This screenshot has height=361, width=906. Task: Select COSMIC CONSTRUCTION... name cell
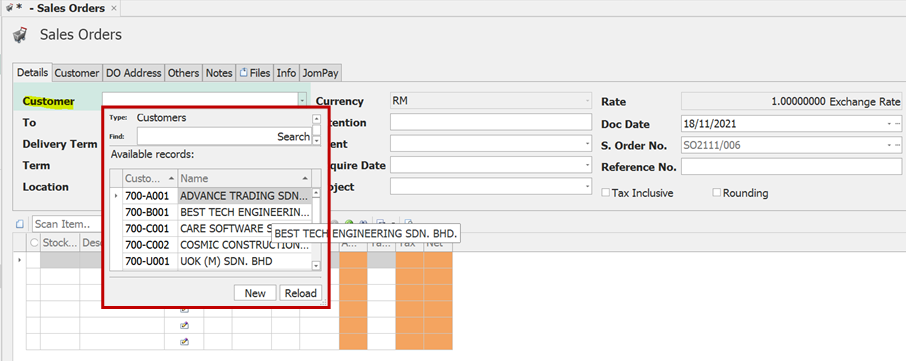point(245,245)
